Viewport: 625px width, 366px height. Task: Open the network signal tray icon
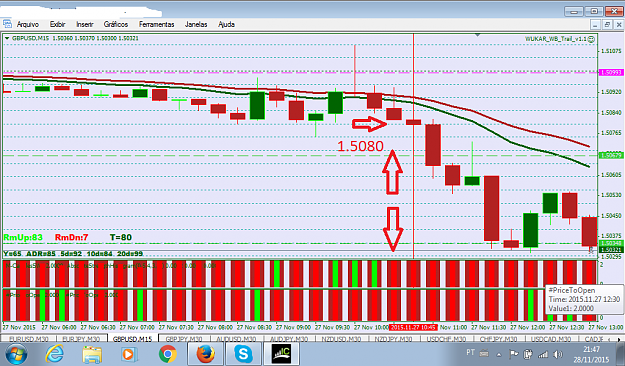[x=542, y=354]
